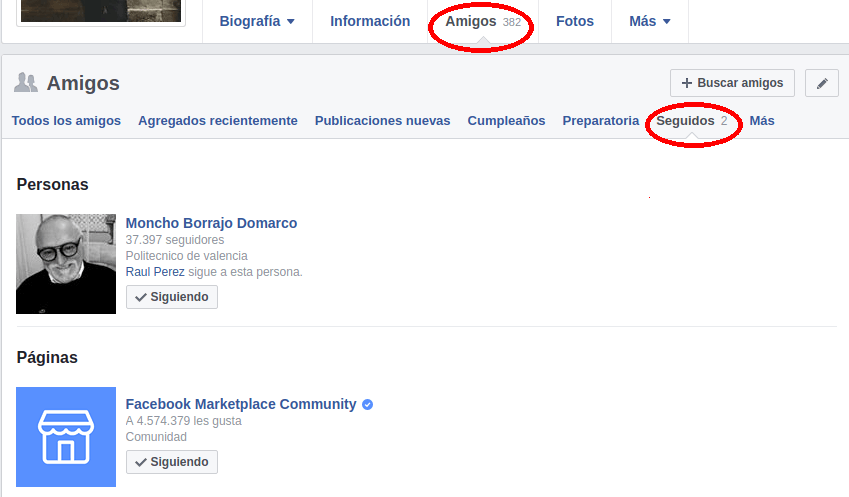Expand the Biografía dropdown tab
Screen dimensions: 849x497
click(x=257, y=21)
